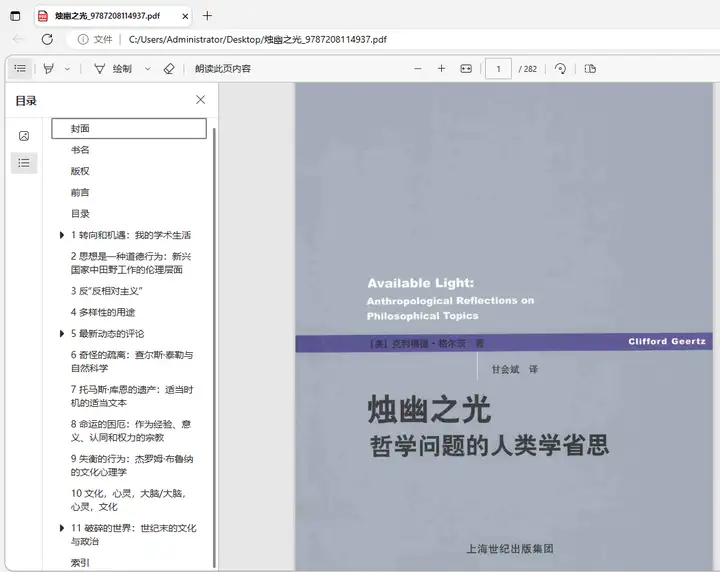
Task: Toggle the page view layout icon
Action: click(590, 69)
